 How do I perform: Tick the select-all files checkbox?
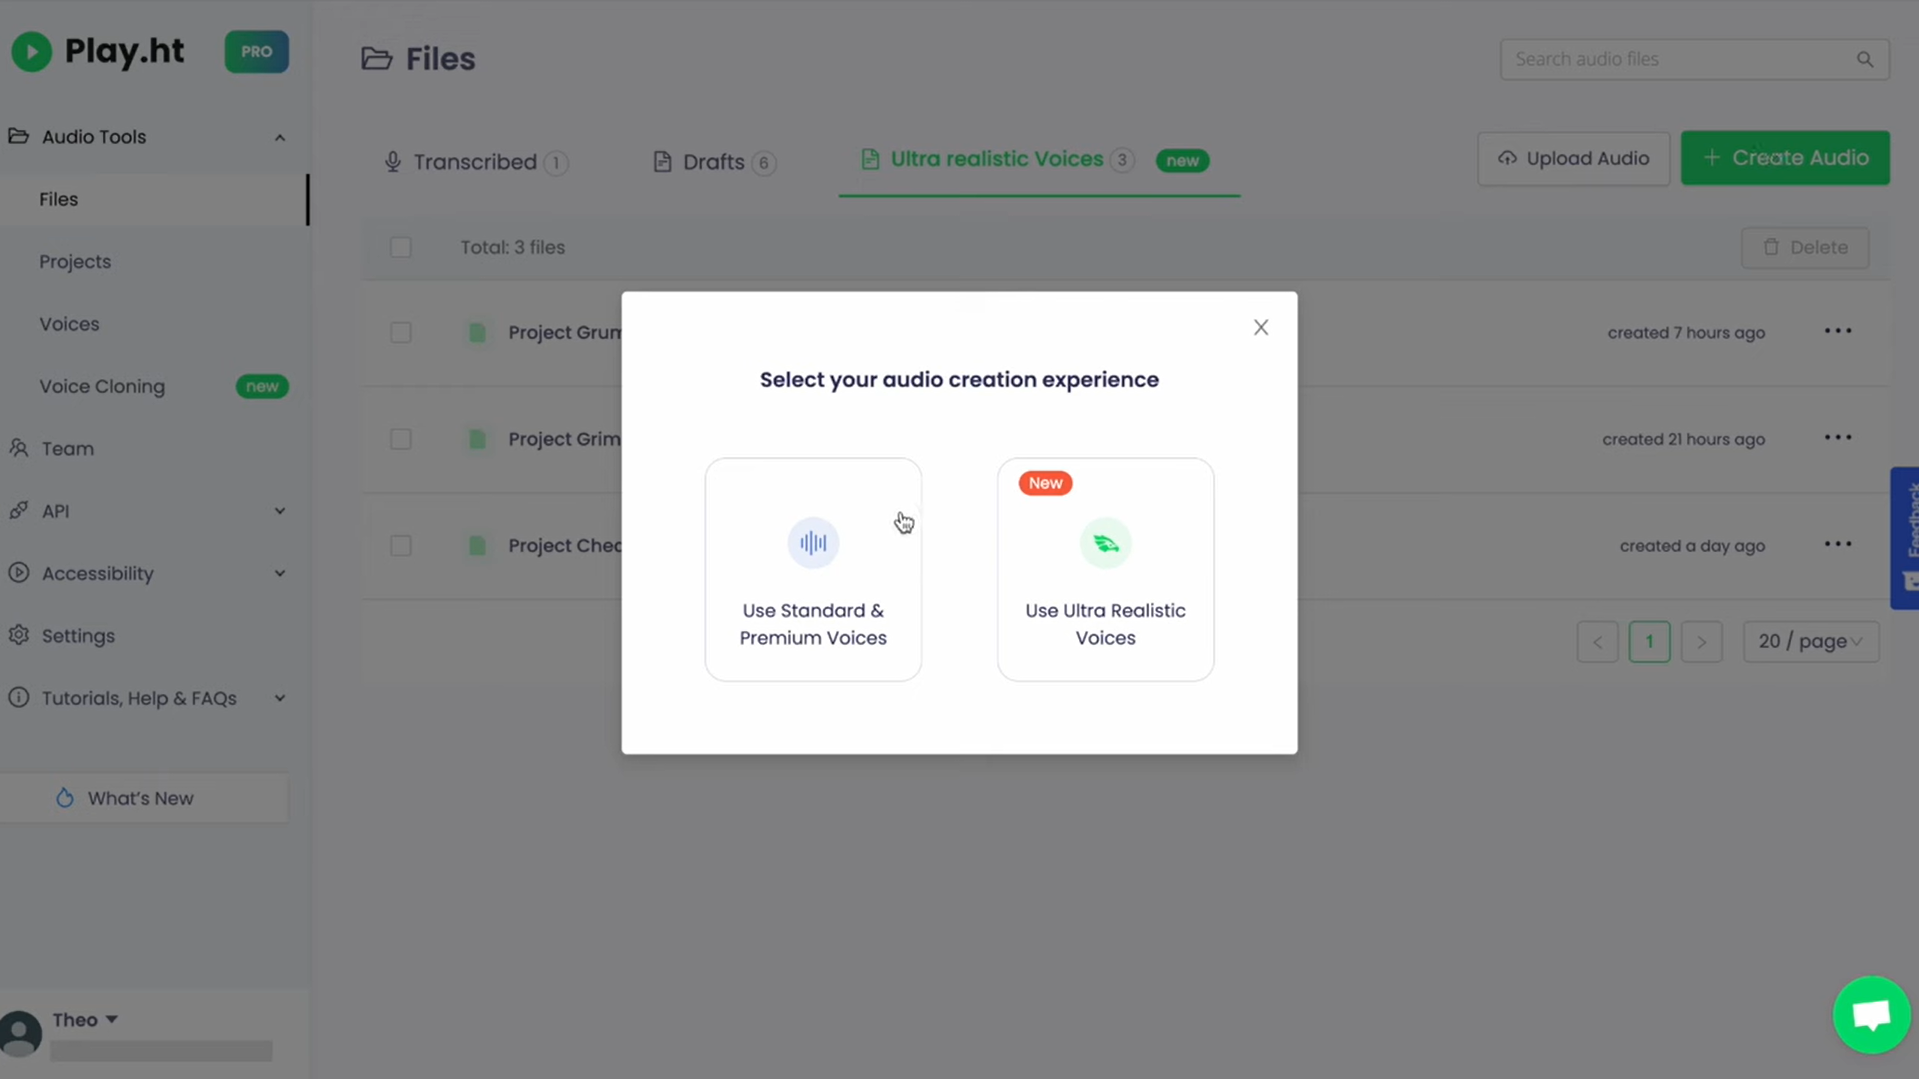pyautogui.click(x=400, y=247)
